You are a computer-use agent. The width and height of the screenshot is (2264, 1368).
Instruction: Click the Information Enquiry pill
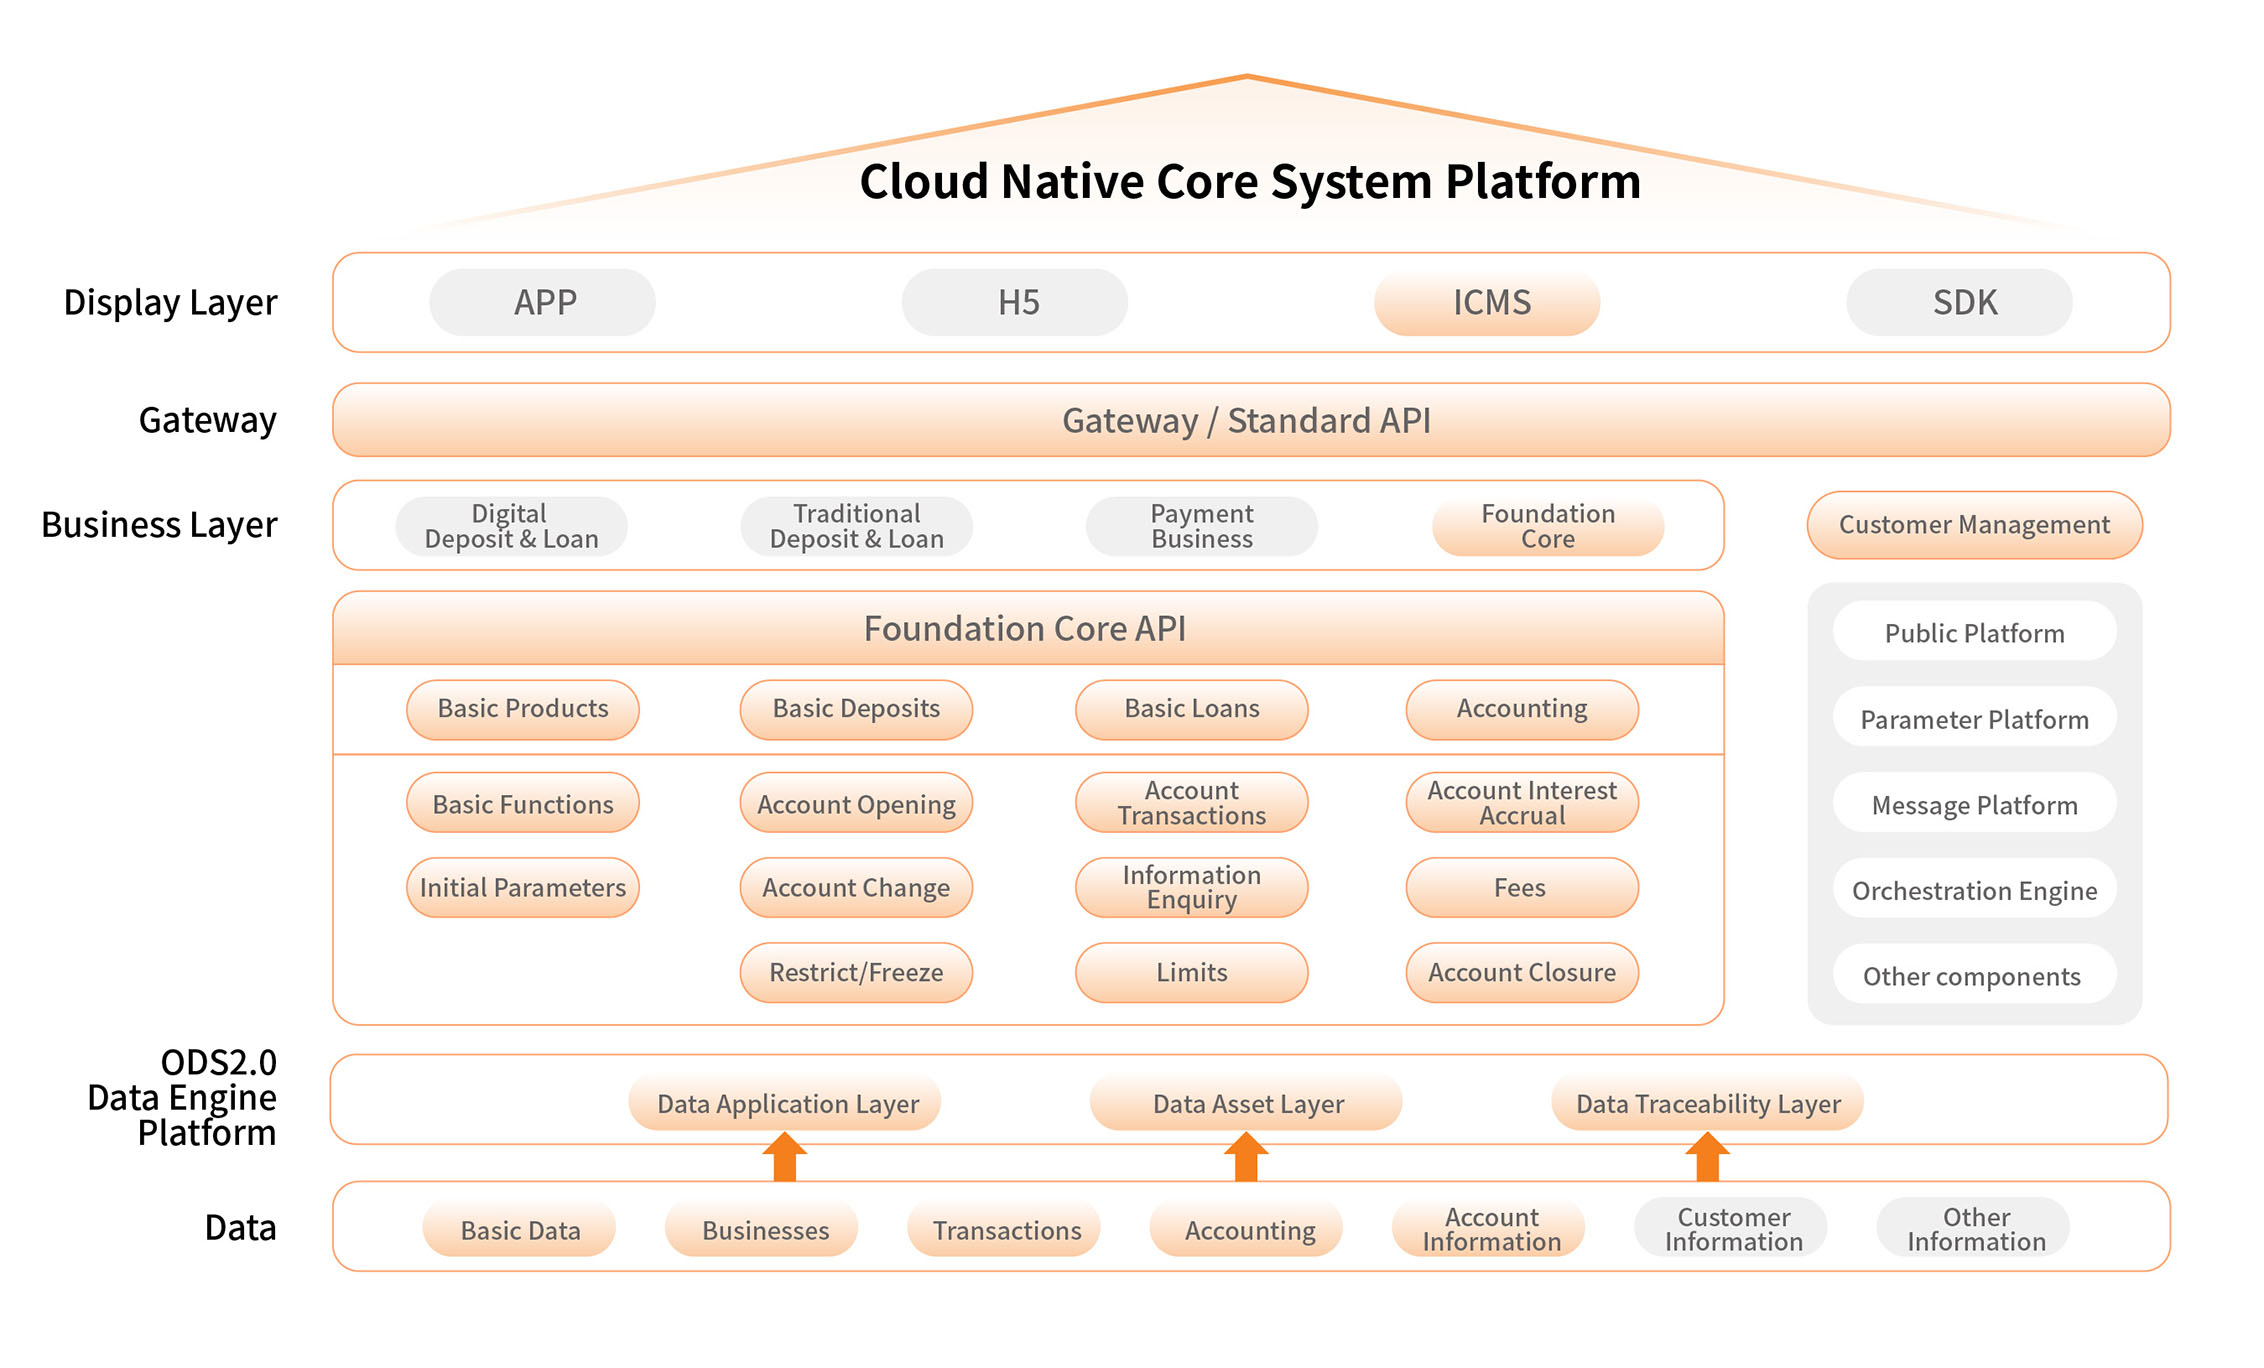[1191, 887]
